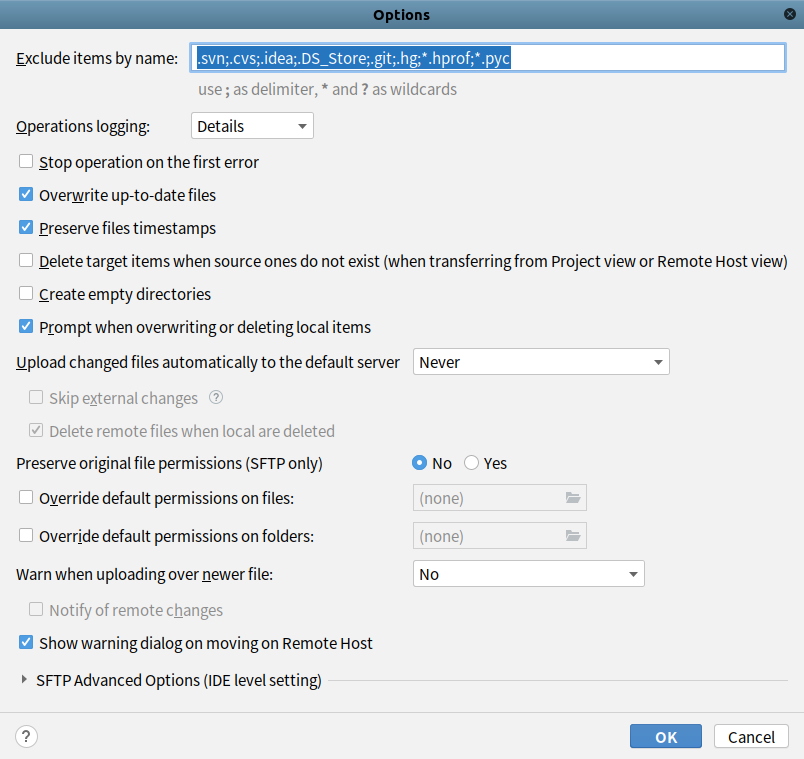Enable Override default permissions on files
The height and width of the screenshot is (759, 804).
26,497
